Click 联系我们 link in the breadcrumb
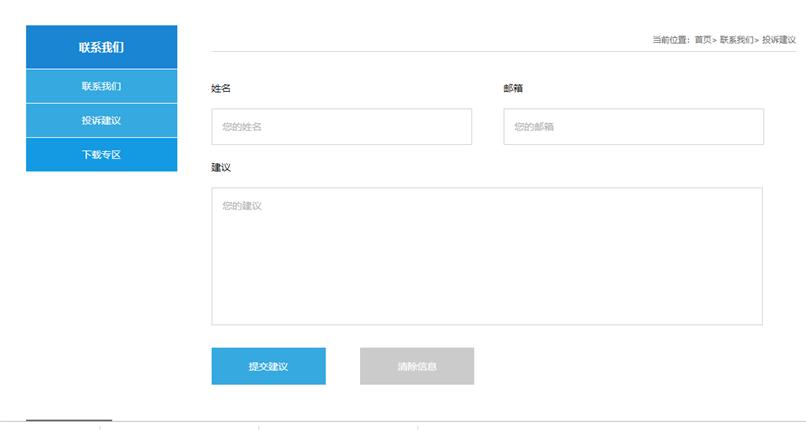Viewport: 806px width, 430px height. click(x=736, y=40)
